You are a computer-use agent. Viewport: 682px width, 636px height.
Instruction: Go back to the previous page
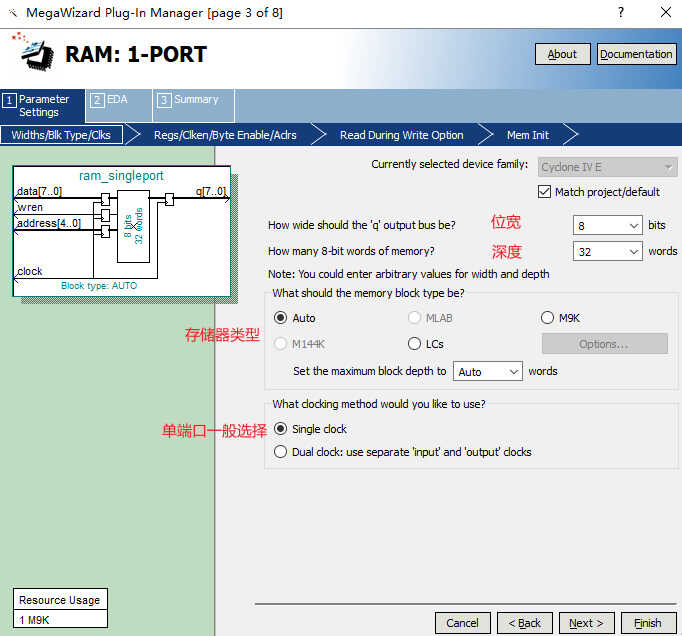point(525,623)
